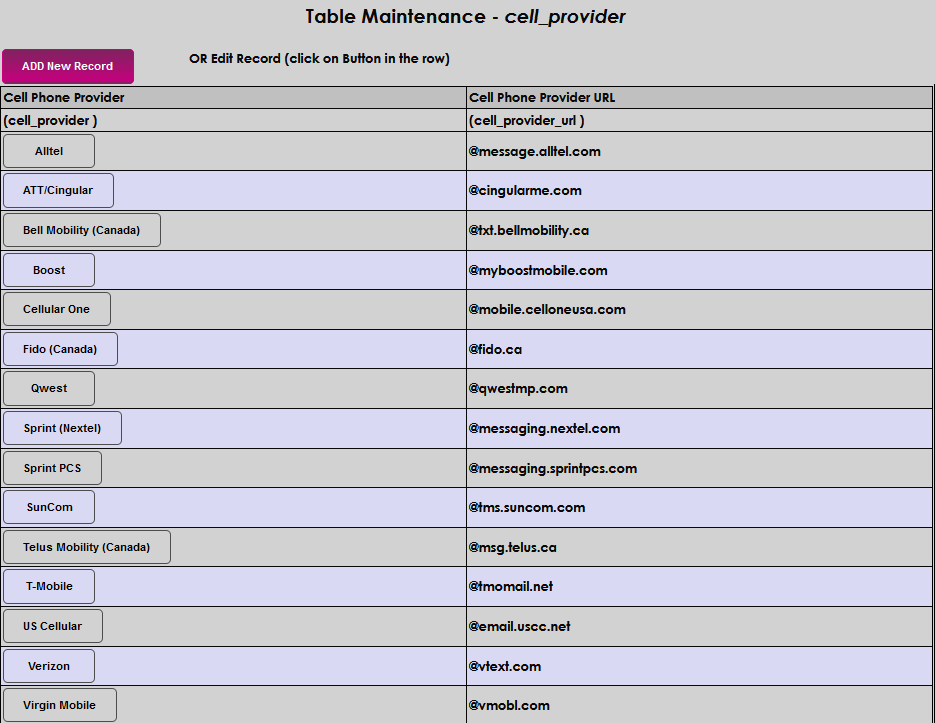
Task: Edit the US Cellular record
Action: (52, 626)
